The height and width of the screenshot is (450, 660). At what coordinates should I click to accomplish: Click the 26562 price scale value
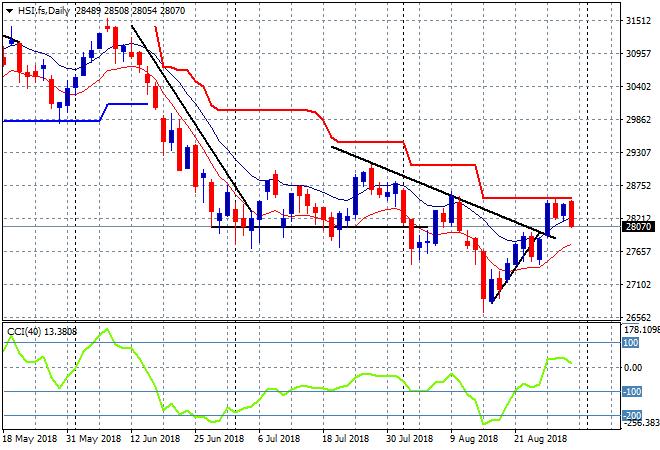(x=638, y=317)
